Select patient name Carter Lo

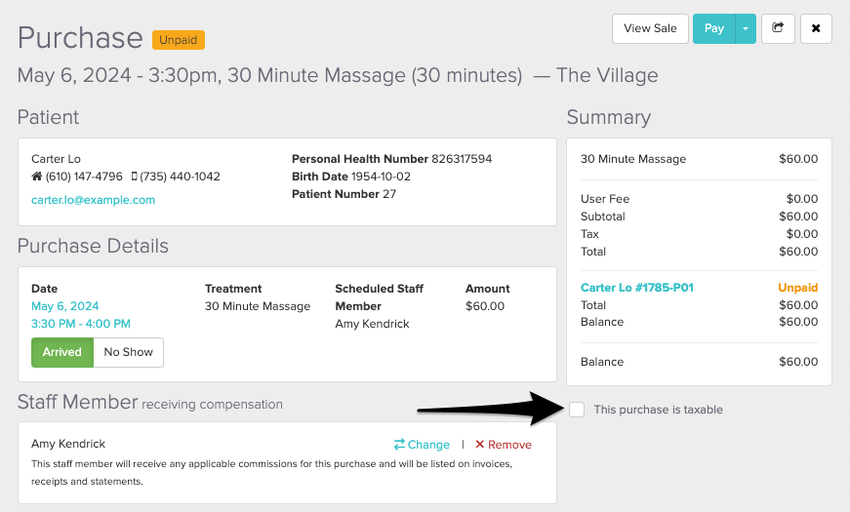click(56, 159)
